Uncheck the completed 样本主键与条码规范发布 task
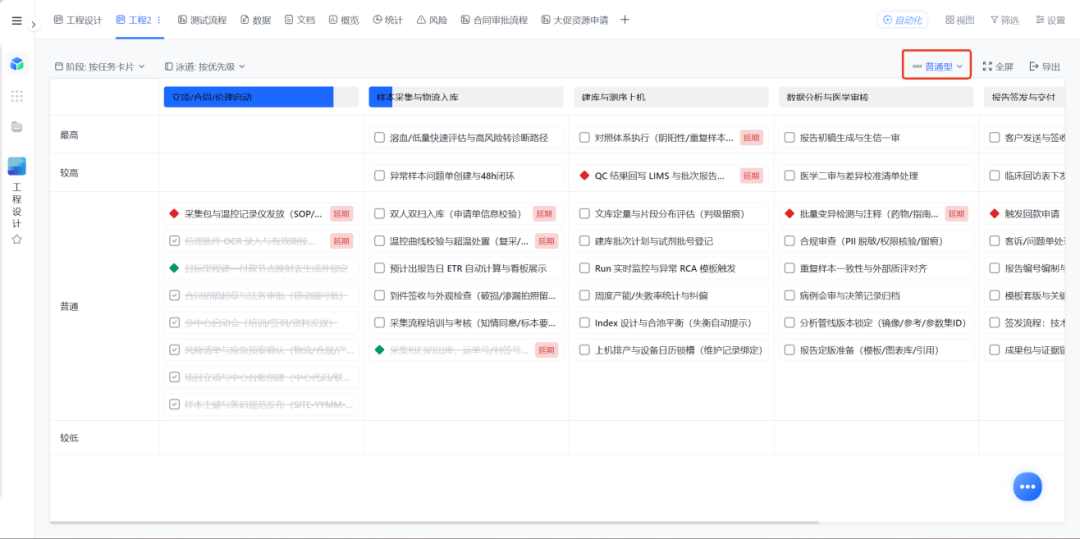The height and width of the screenshot is (539, 1080). [174, 404]
